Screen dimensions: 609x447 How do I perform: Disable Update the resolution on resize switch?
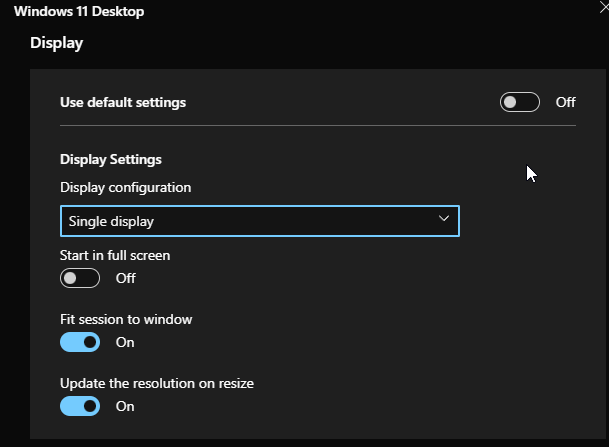[x=80, y=406]
